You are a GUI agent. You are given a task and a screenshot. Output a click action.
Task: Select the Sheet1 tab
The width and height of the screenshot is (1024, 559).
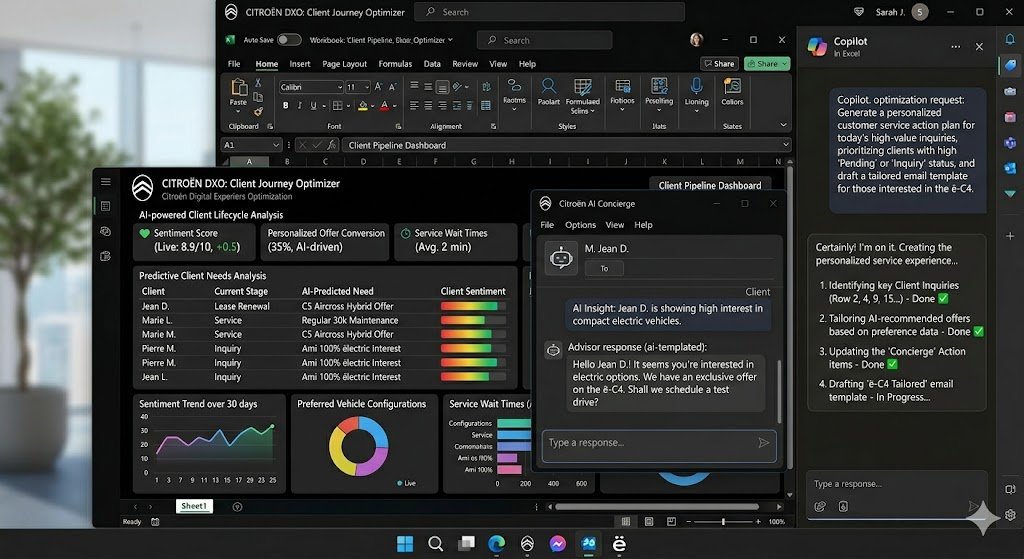(x=194, y=506)
